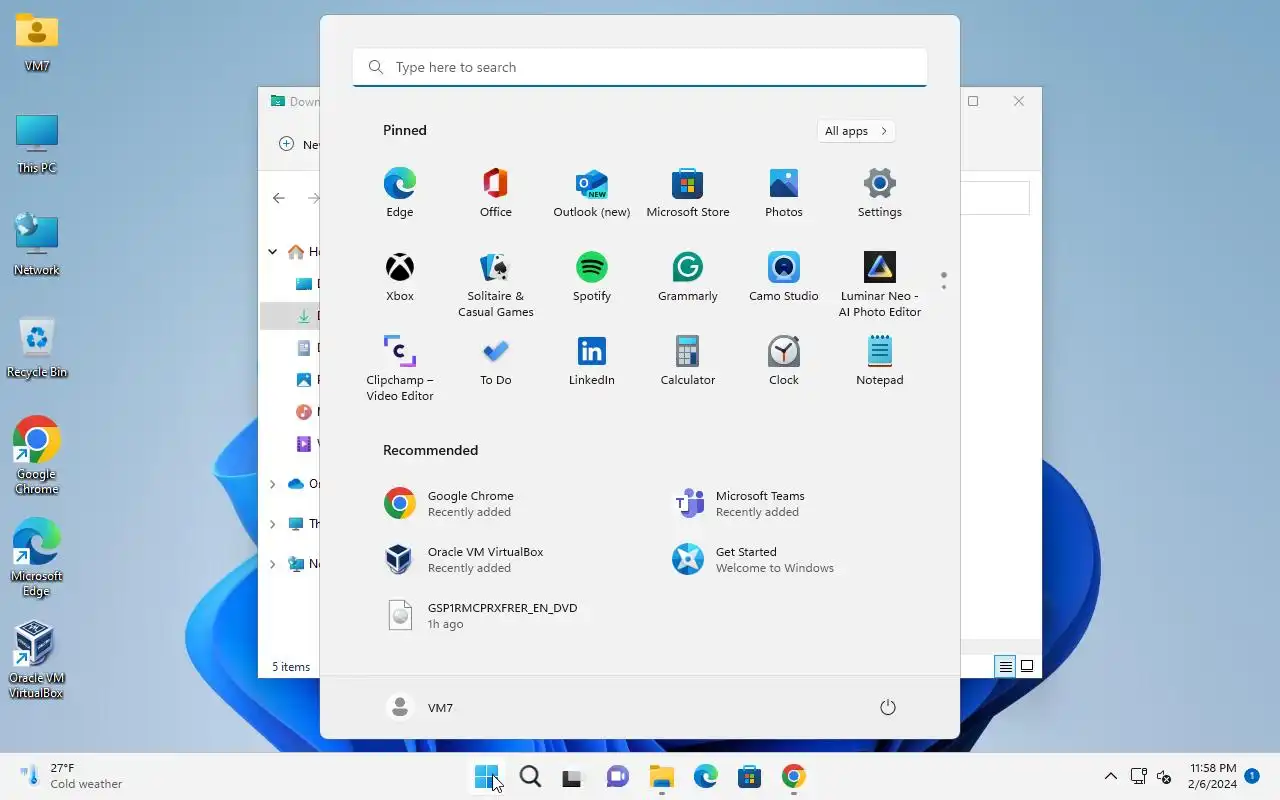Launch Camo Studio
This screenshot has width=1280, height=800.
click(x=783, y=277)
